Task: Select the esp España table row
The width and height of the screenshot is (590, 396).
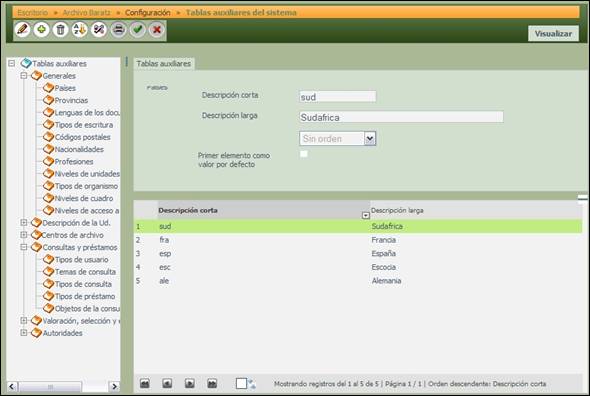Action: (358, 253)
